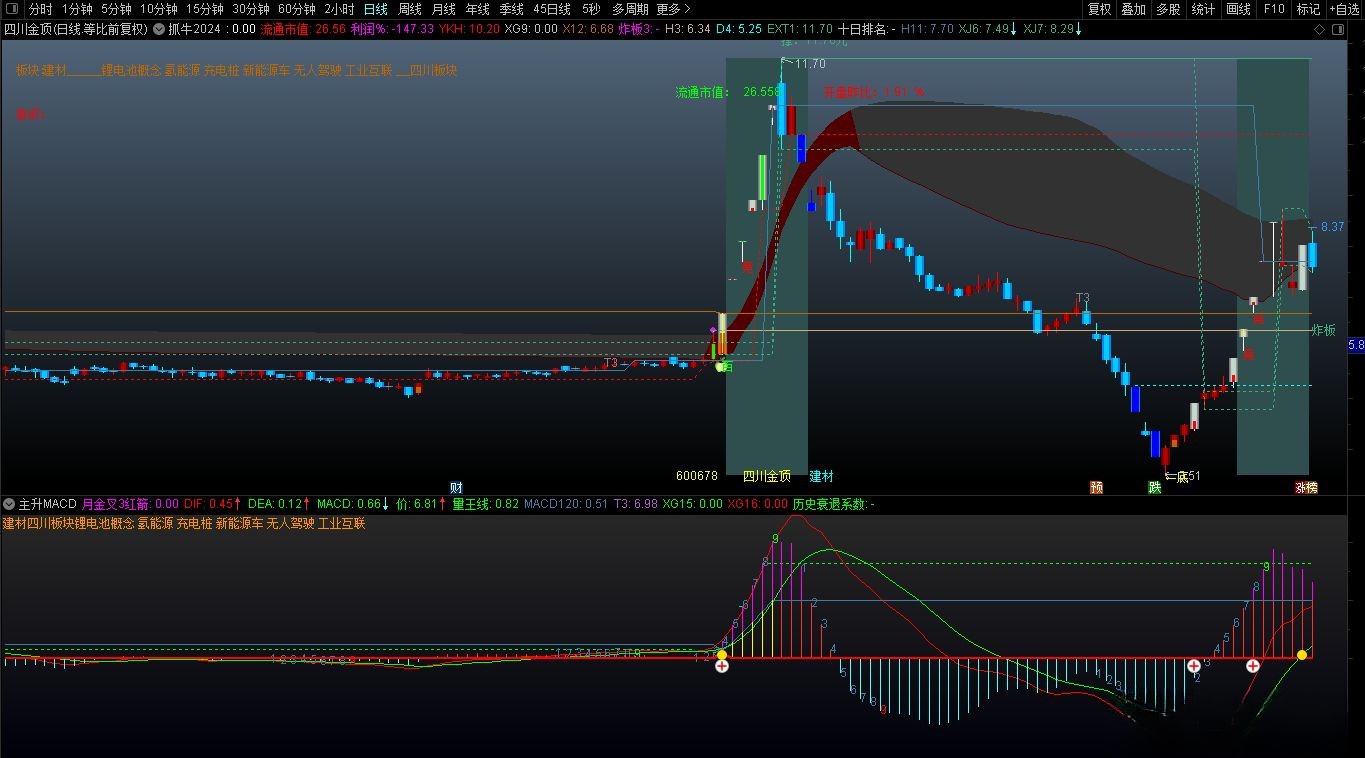
Task: Switch to the 60分钟 period tab
Action: click(296, 9)
